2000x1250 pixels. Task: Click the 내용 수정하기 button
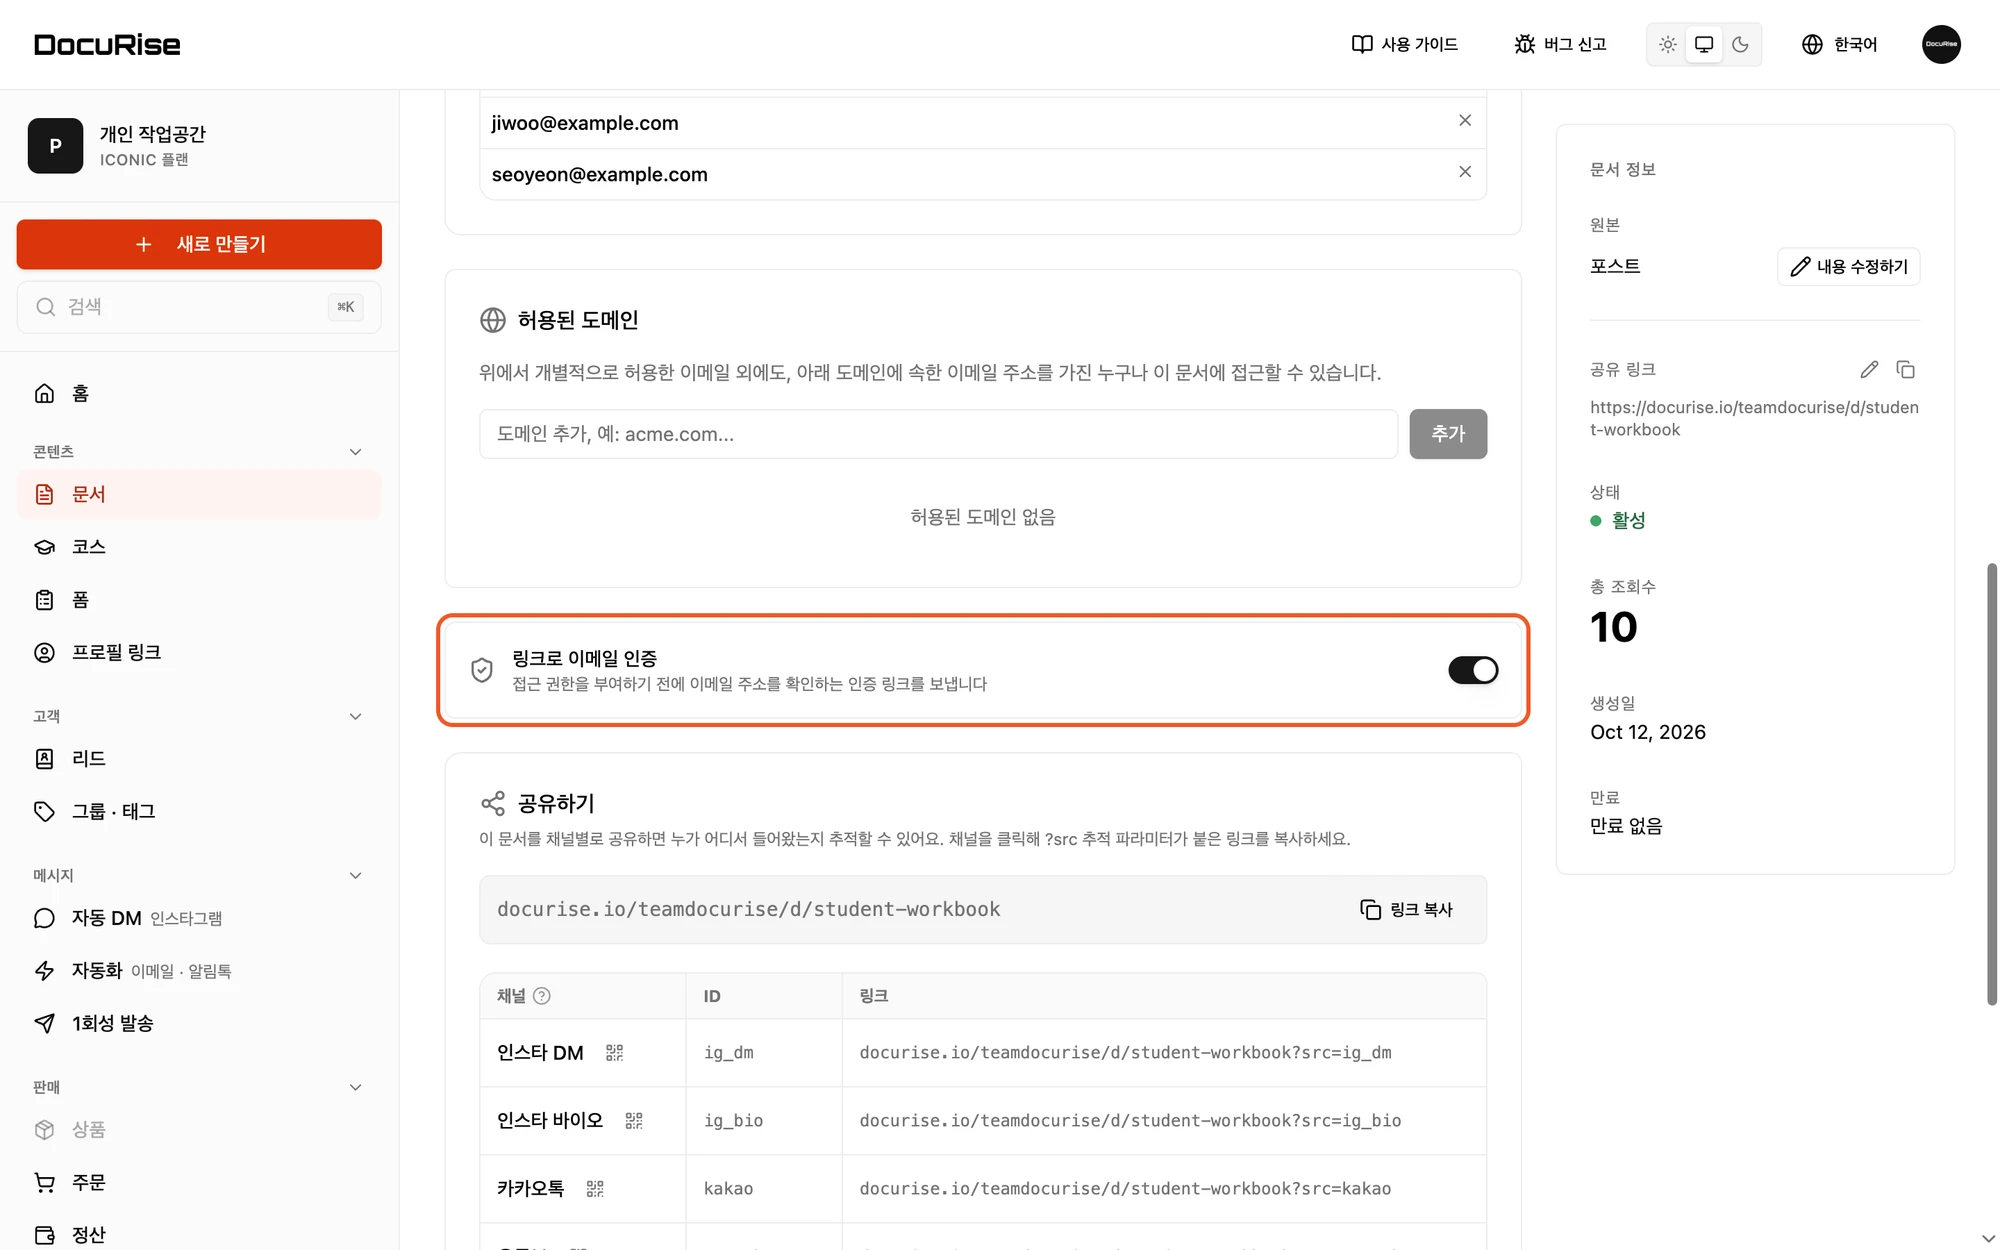(x=1849, y=267)
